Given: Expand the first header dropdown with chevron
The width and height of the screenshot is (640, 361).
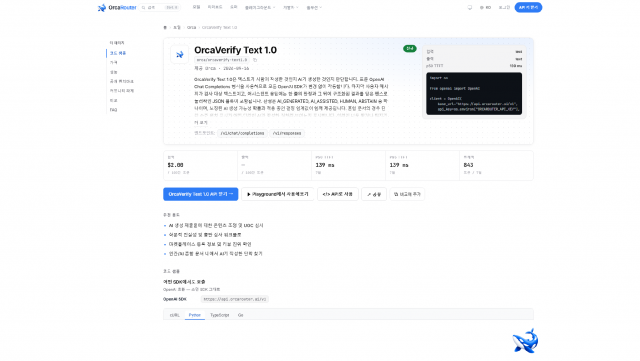Looking at the screenshot, I should pyautogui.click(x=260, y=7).
